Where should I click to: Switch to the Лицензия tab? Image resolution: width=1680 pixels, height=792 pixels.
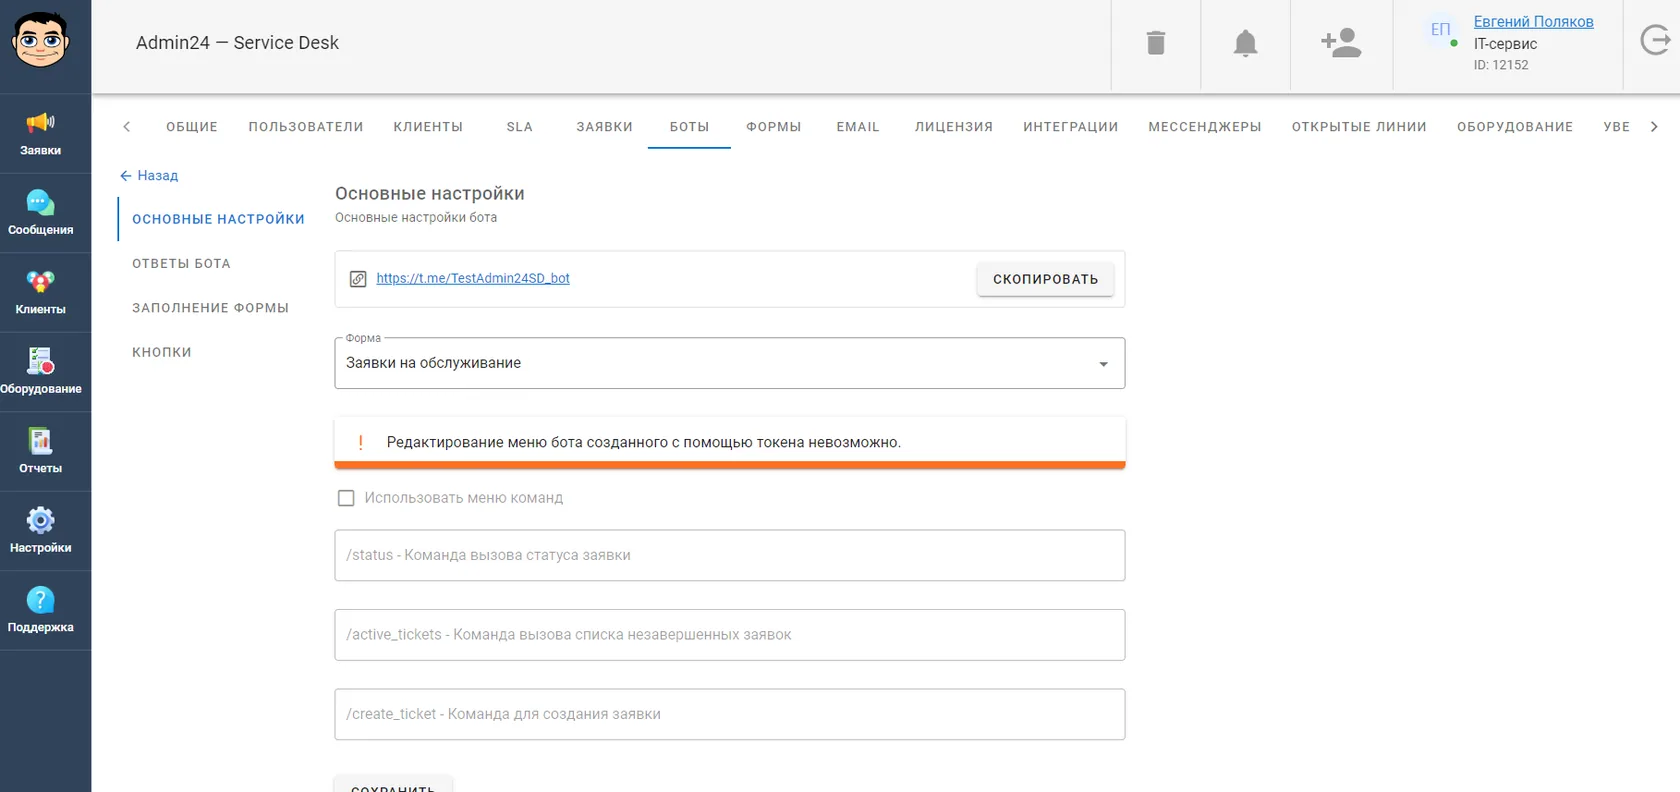coord(954,127)
